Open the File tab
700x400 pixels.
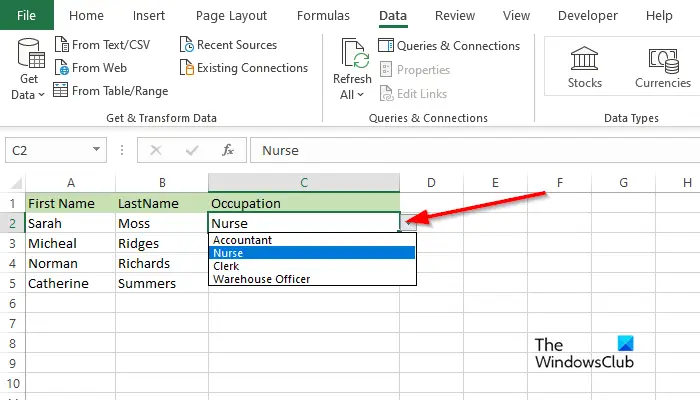26,15
